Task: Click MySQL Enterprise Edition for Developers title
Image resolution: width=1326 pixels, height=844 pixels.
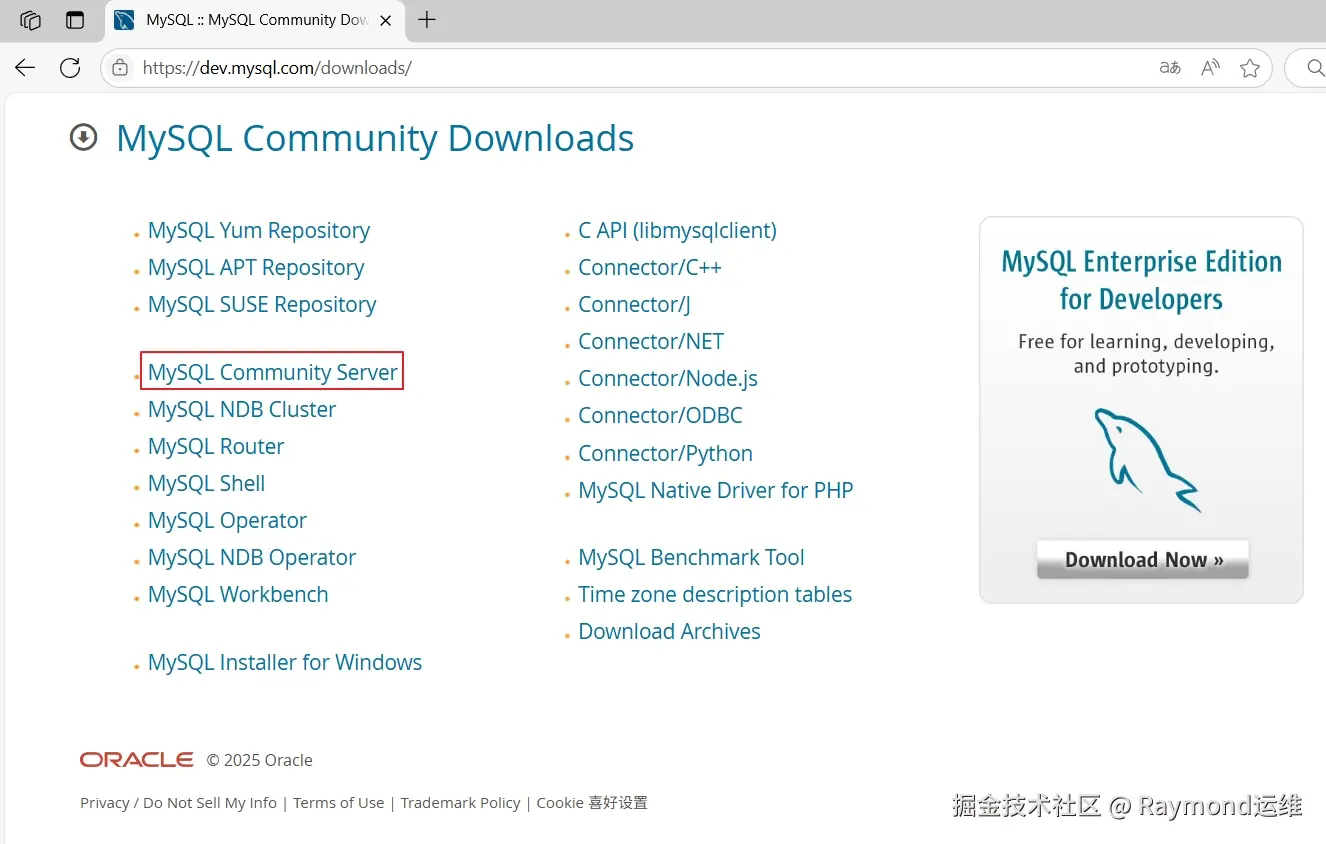Action: point(1141,280)
